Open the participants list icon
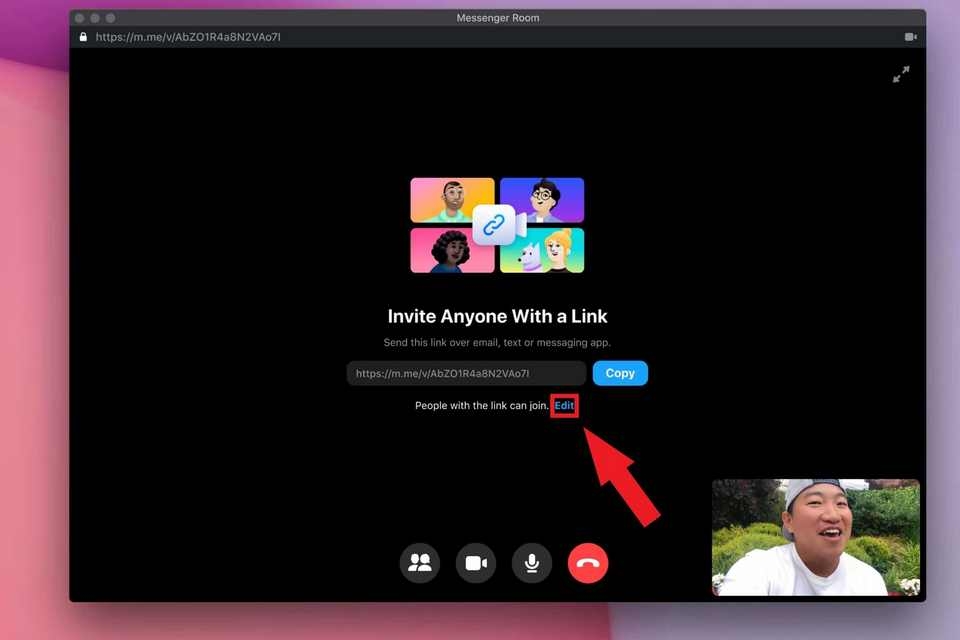The image size is (960, 640). coord(419,563)
